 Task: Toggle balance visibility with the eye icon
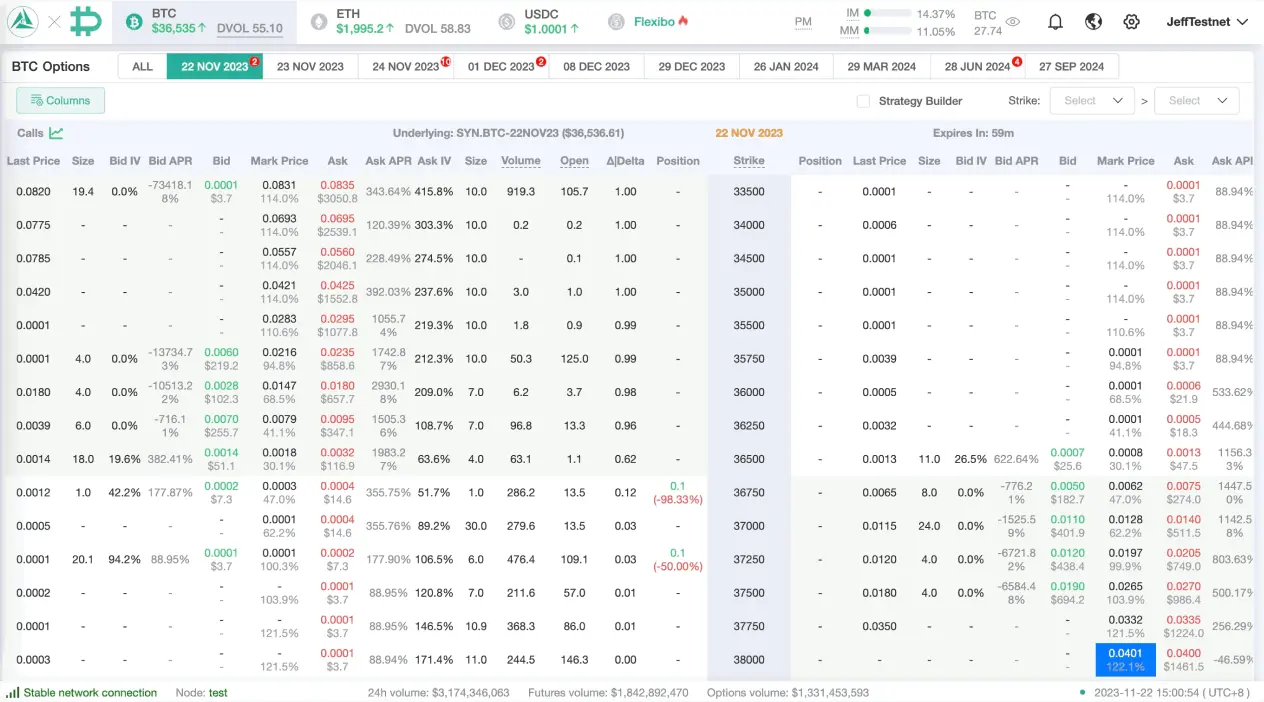1011,20
